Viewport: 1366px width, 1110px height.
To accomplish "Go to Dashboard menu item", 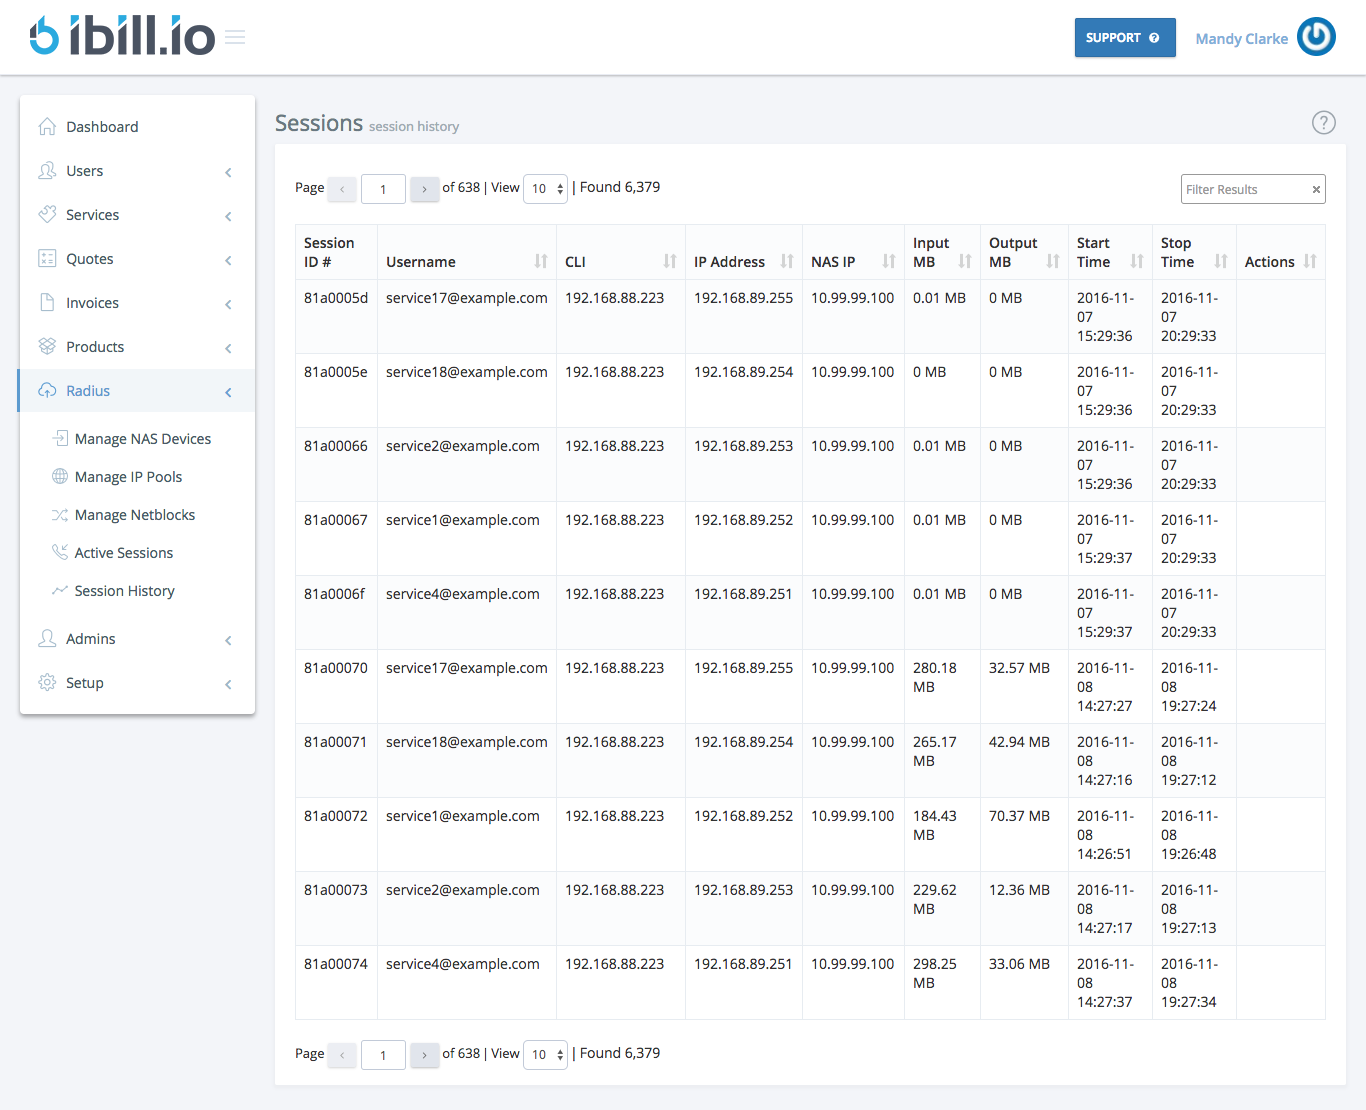I will 102,126.
